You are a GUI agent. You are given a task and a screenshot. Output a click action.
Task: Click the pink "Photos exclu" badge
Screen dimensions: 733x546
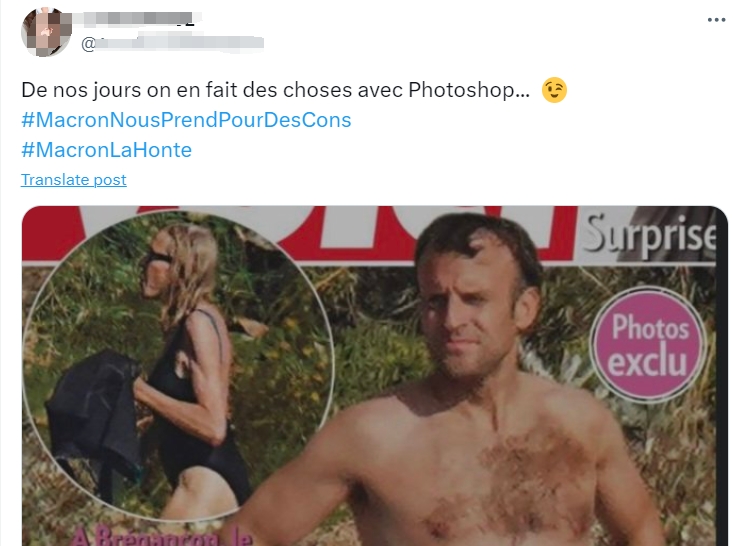point(648,345)
